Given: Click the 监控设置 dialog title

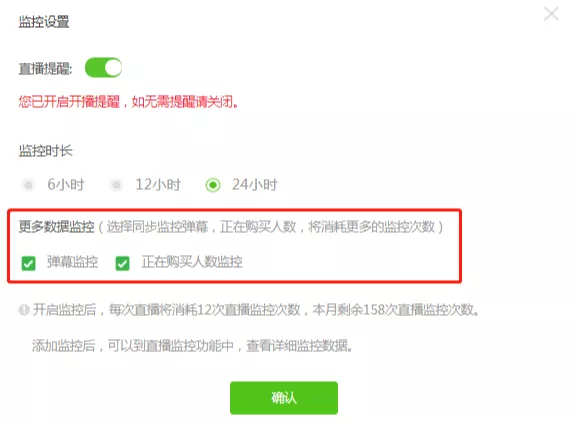Looking at the screenshot, I should coord(44,22).
